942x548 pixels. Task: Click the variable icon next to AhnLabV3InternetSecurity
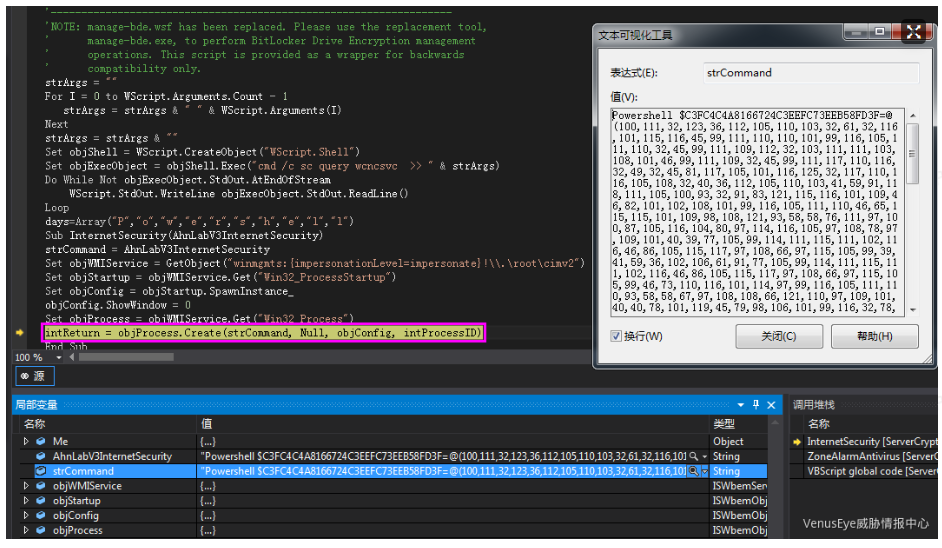(41, 457)
